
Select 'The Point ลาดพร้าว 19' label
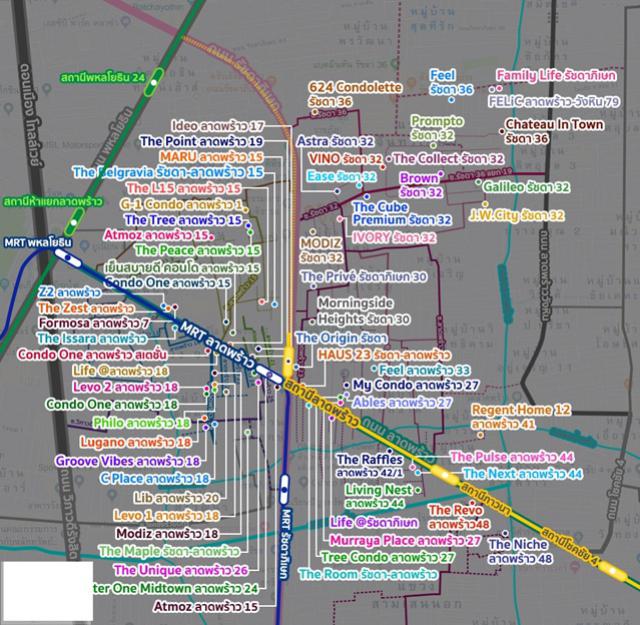(x=202, y=141)
